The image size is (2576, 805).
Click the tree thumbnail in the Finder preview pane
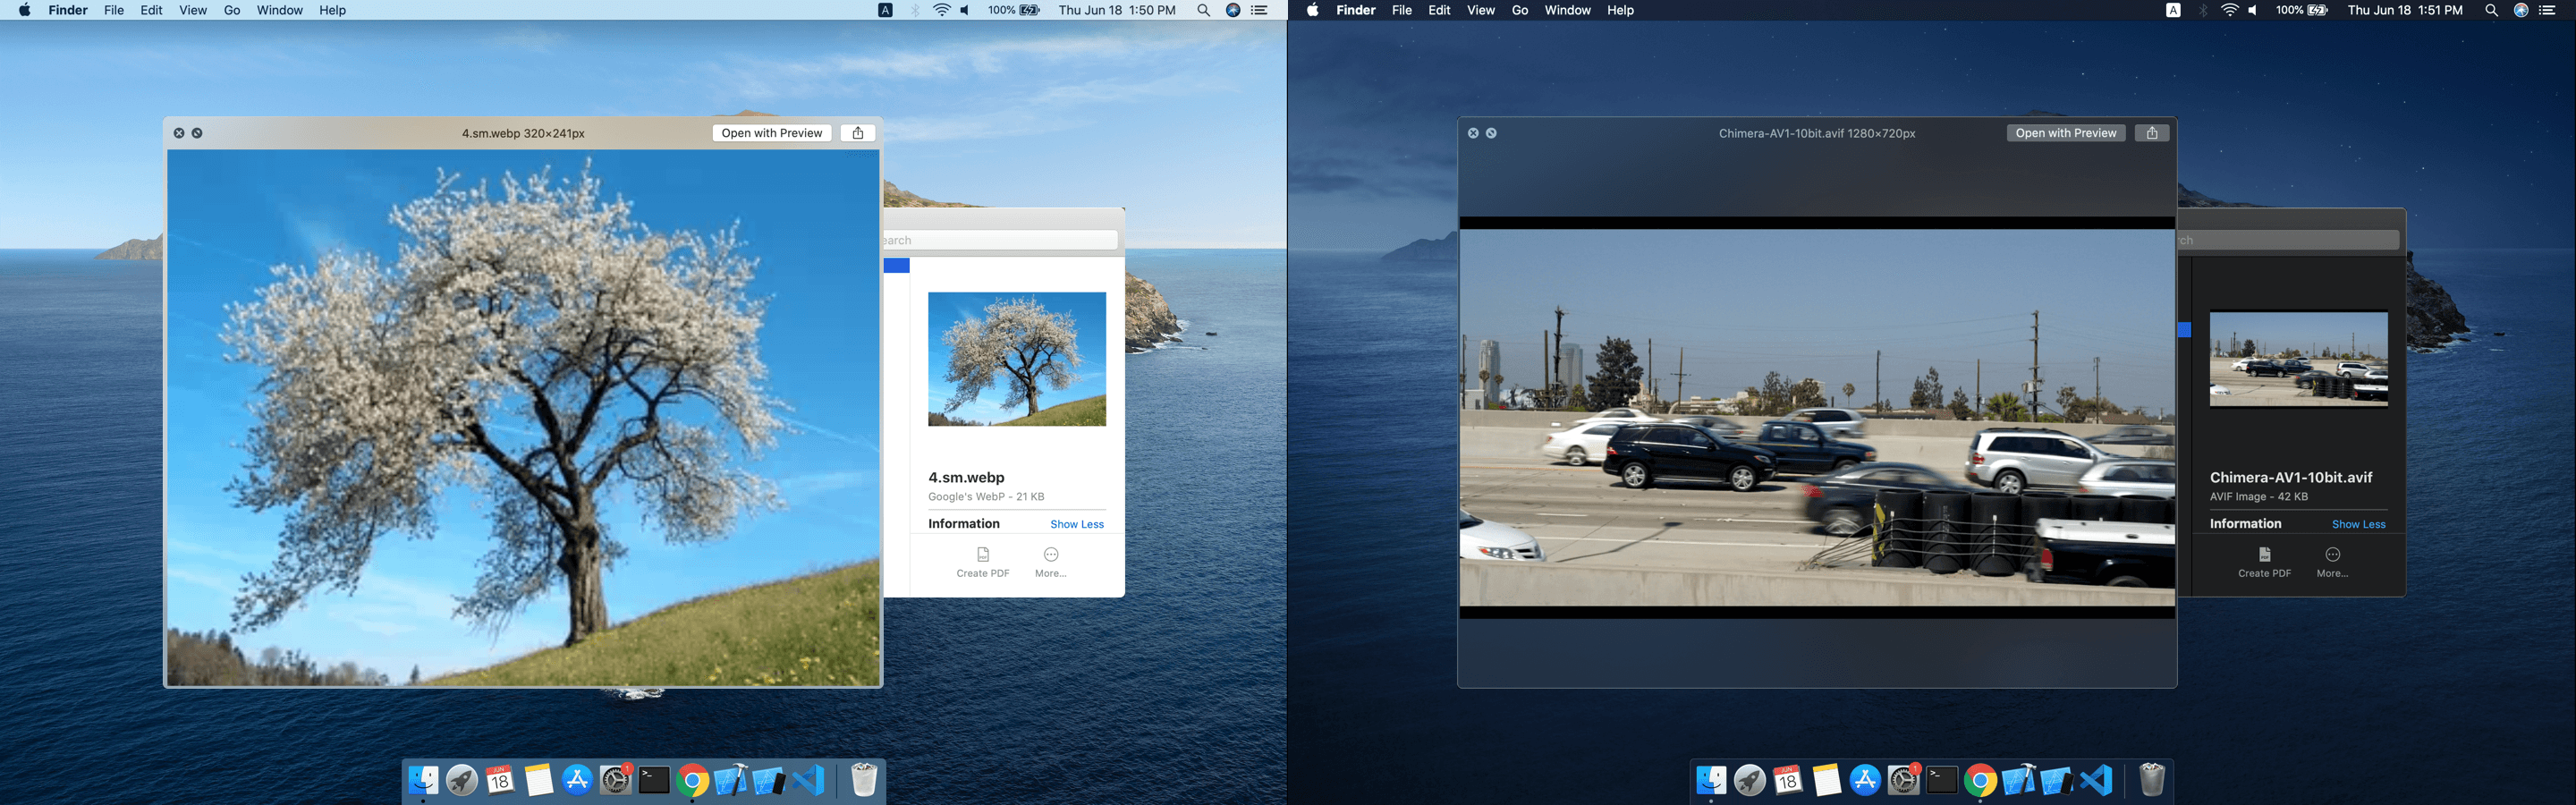click(1016, 359)
